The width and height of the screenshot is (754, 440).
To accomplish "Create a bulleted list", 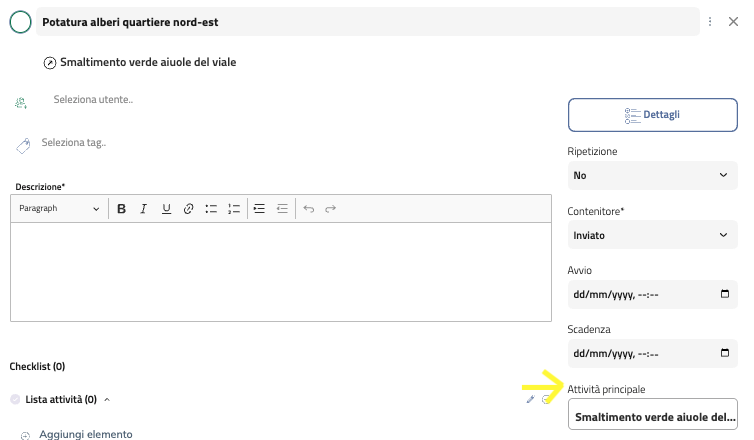I will coord(211,209).
